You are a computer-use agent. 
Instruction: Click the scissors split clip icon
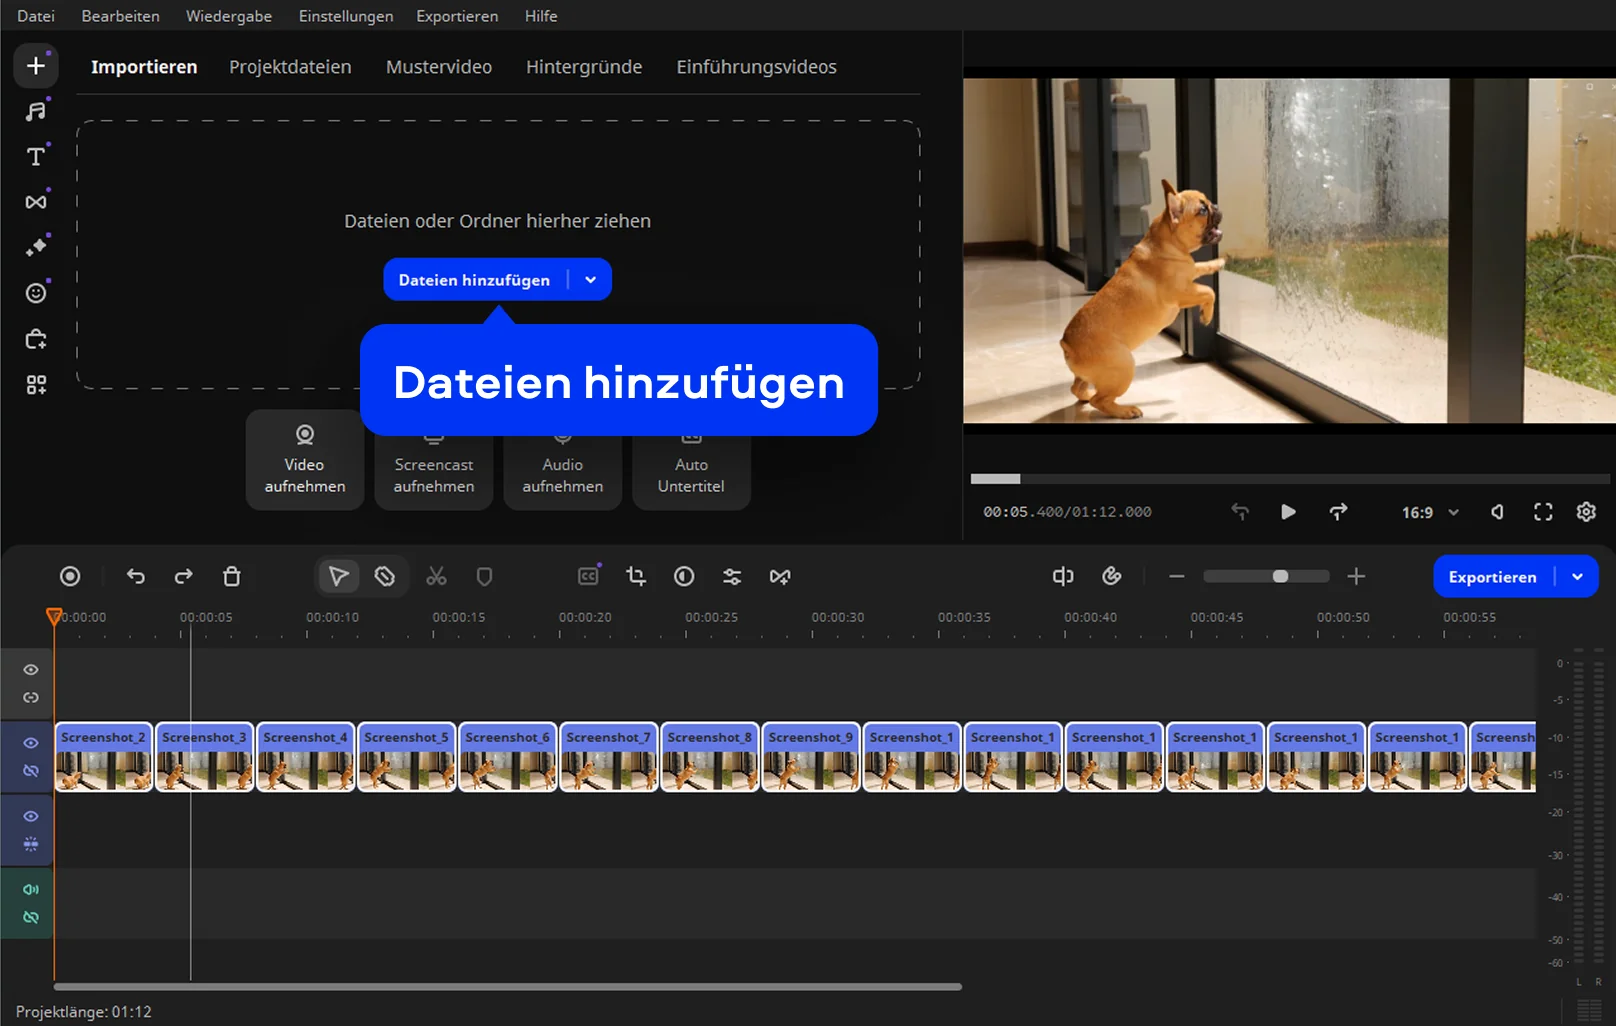(436, 576)
